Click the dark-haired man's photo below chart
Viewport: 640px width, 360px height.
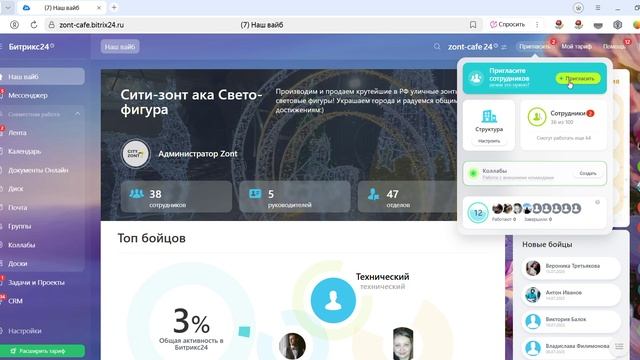coord(292,346)
